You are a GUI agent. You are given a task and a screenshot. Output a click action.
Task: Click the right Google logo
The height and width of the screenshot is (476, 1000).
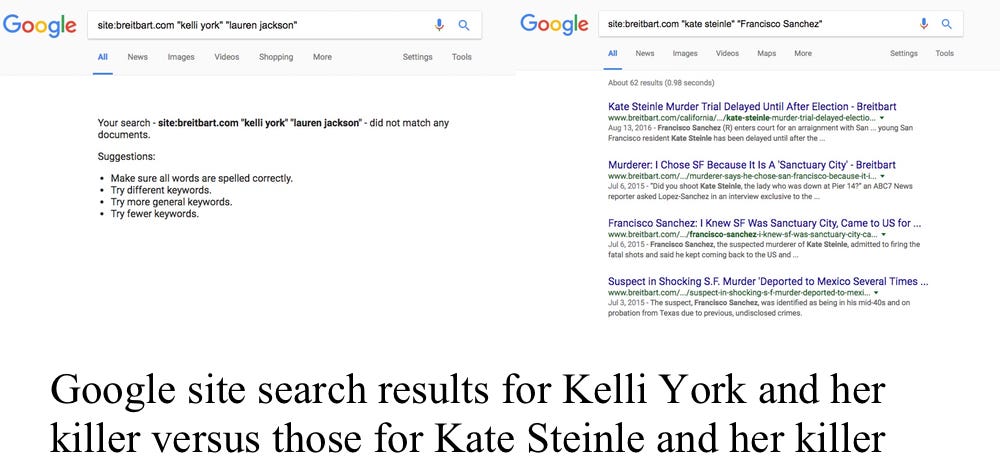coord(554,24)
